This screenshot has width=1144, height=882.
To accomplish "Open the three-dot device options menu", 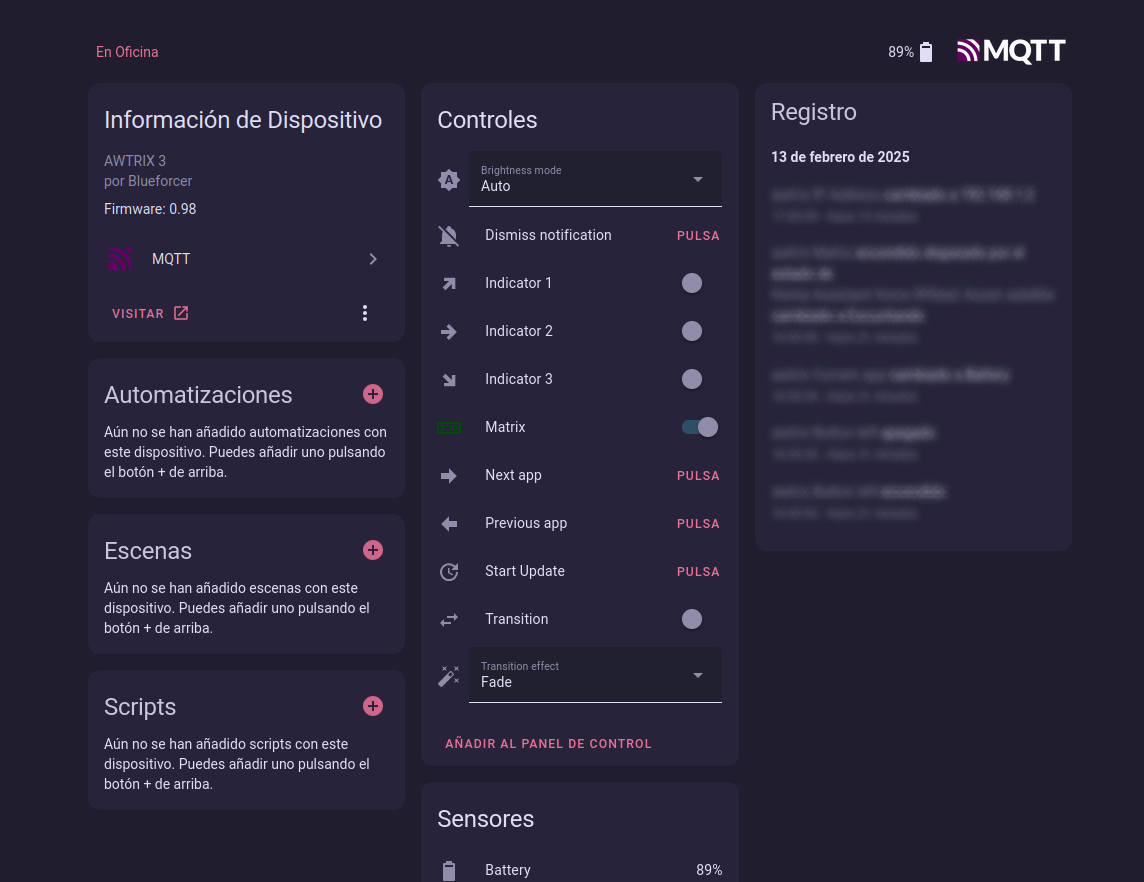I will tap(365, 313).
